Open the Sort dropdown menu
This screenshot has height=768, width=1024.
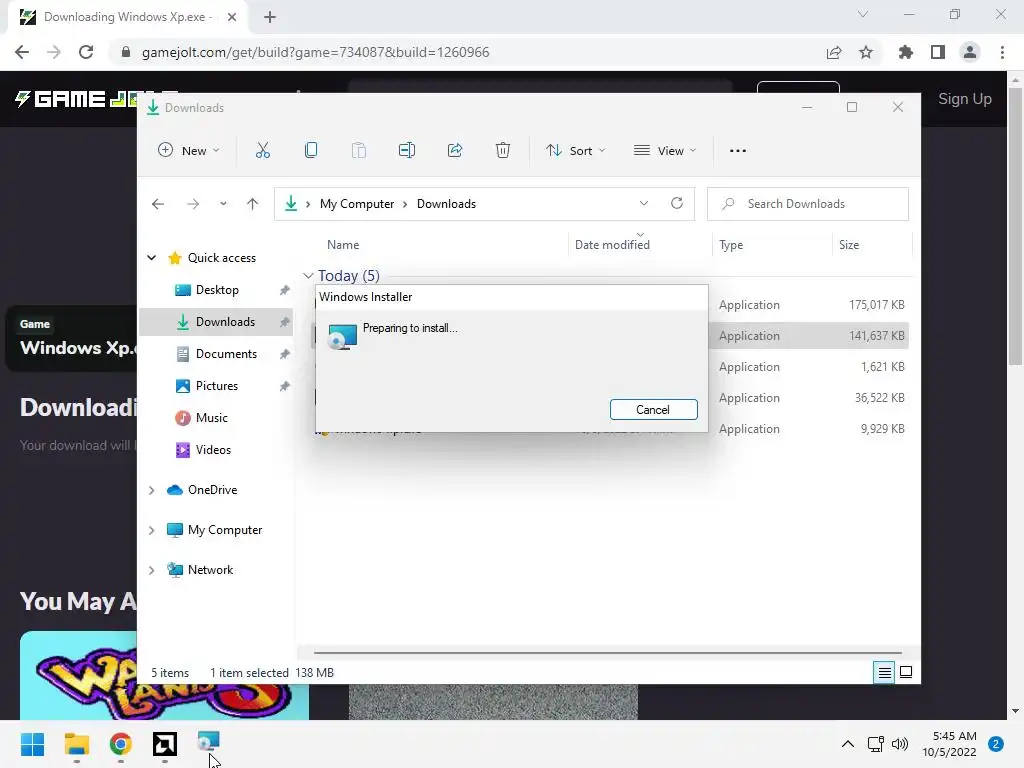coord(575,151)
